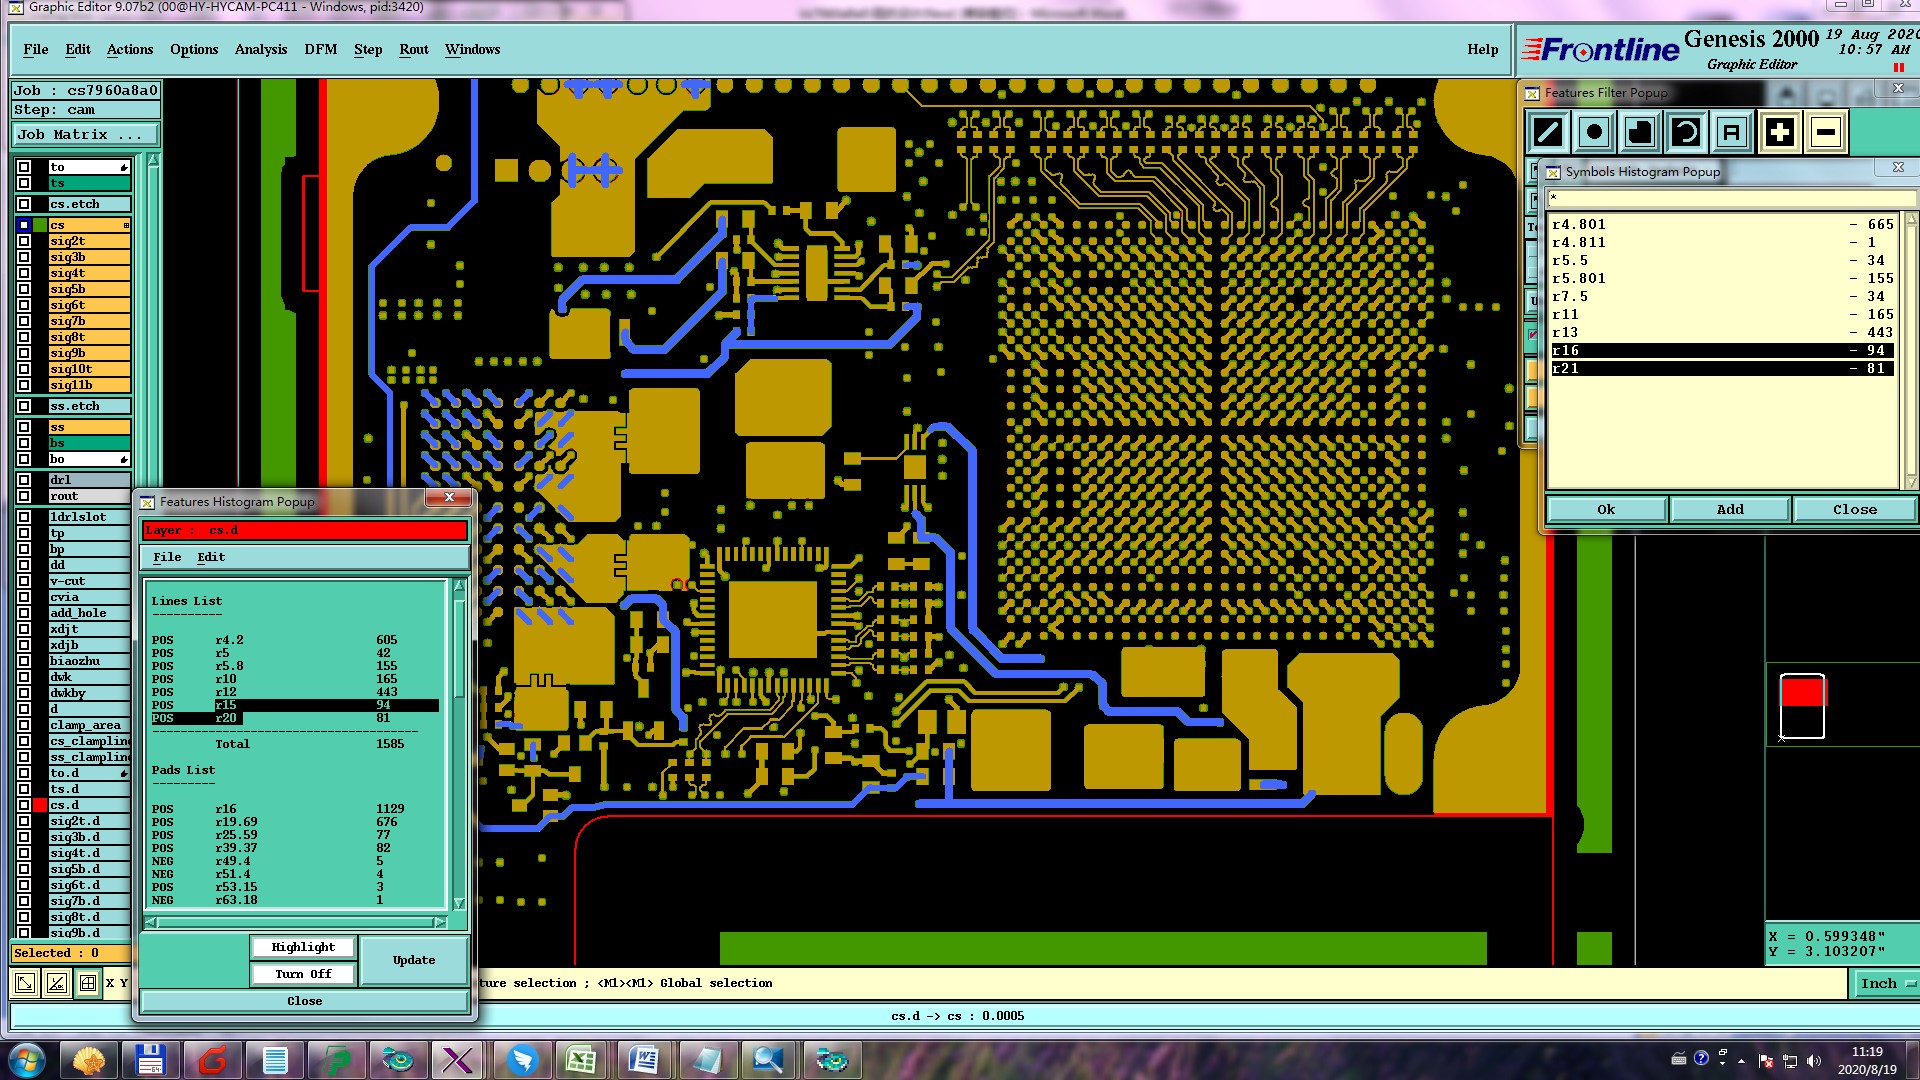This screenshot has height=1080, width=1920.
Task: Toggle the checkbox for cs.etch layer
Action: pos(24,204)
